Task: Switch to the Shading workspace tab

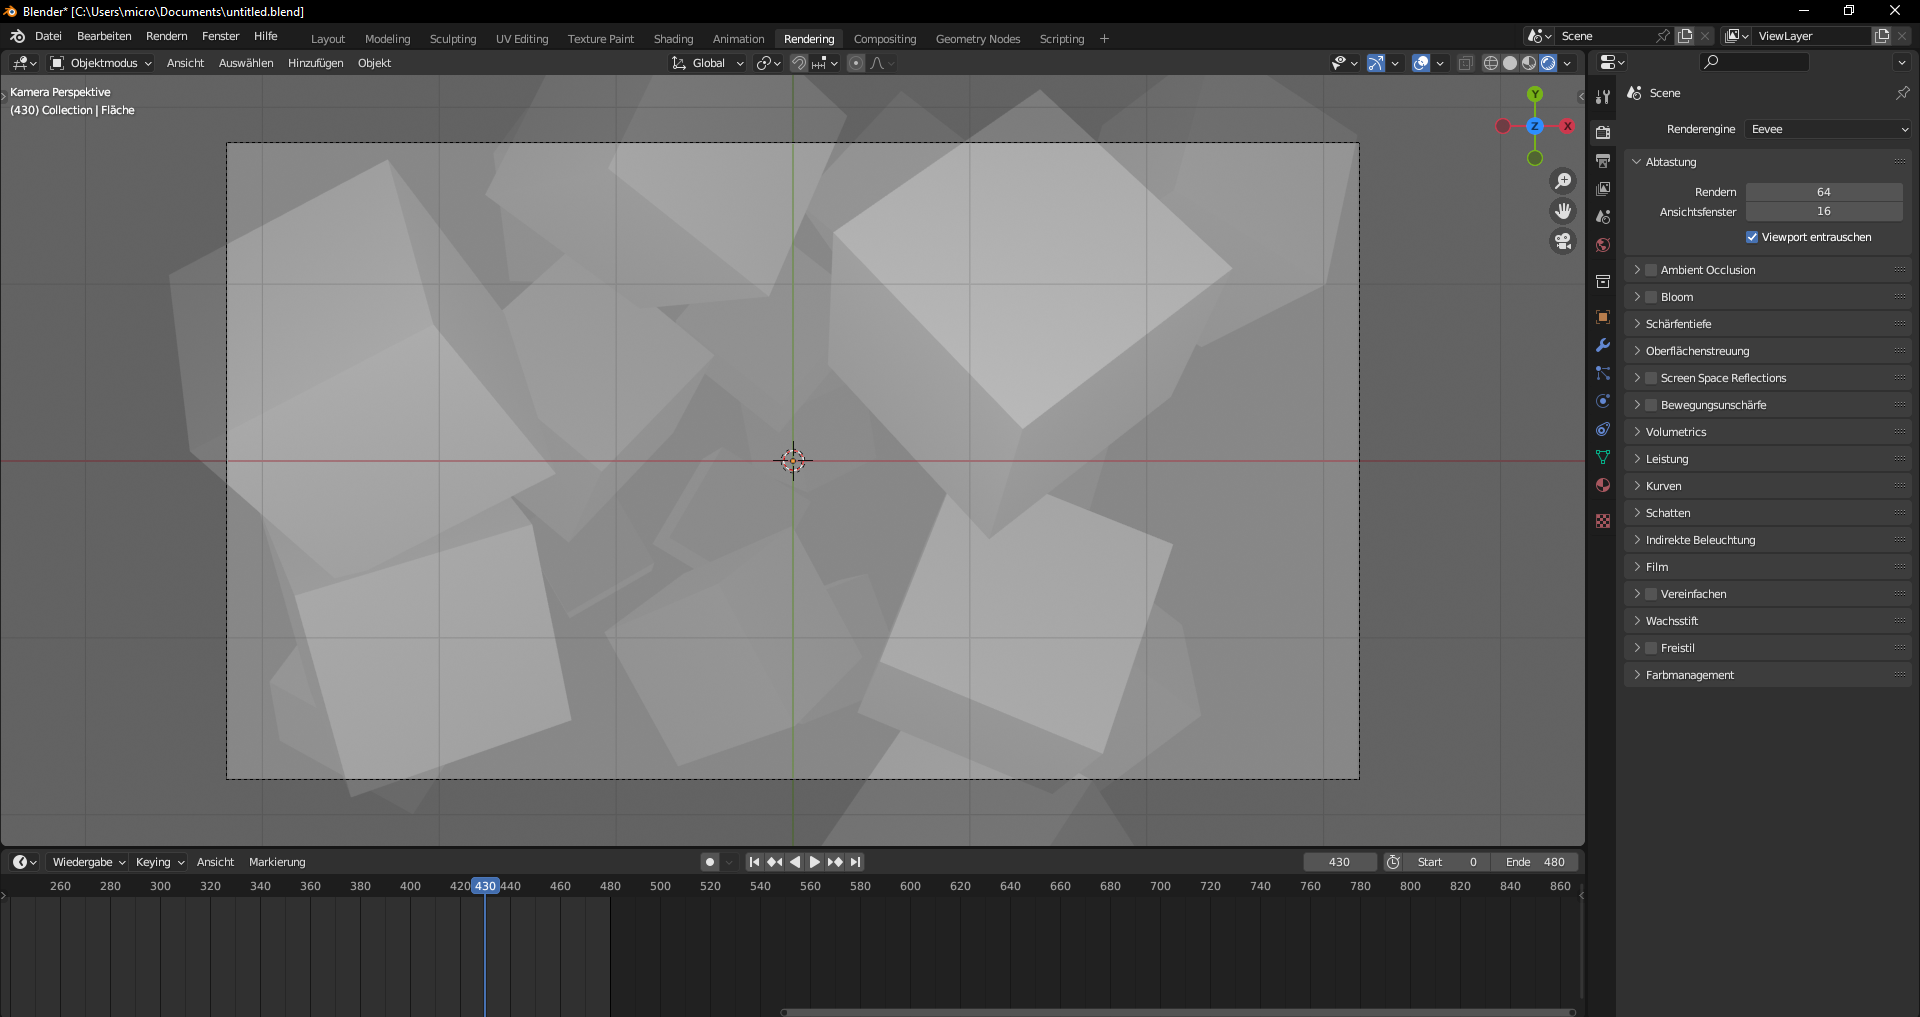Action: click(673, 38)
